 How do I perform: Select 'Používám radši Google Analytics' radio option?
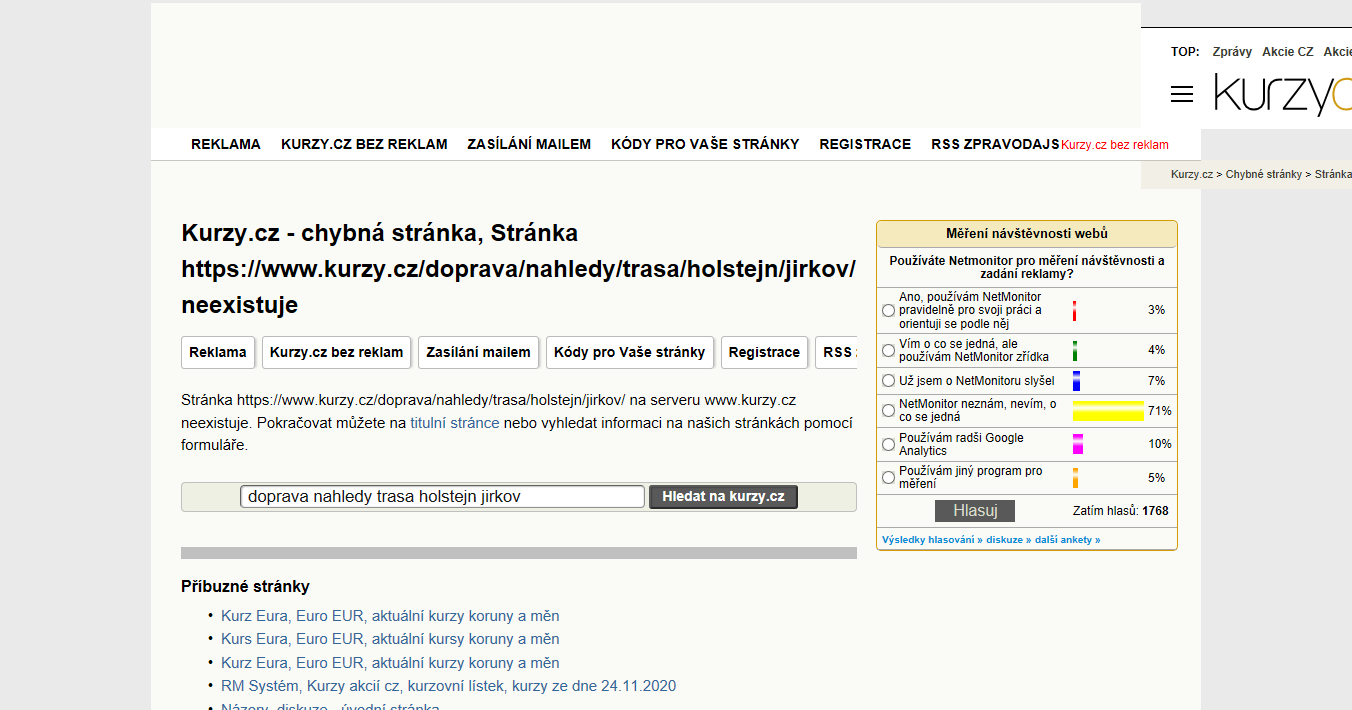pos(888,444)
